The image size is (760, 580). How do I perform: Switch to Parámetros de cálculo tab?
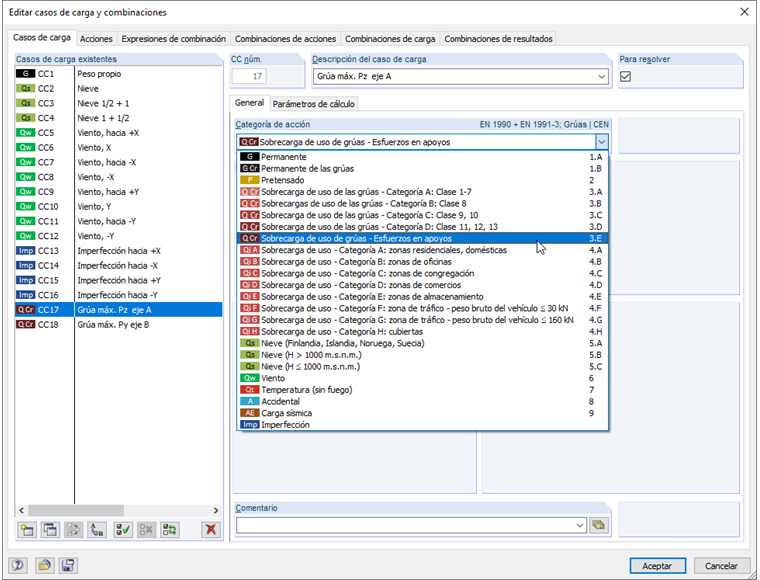[314, 104]
